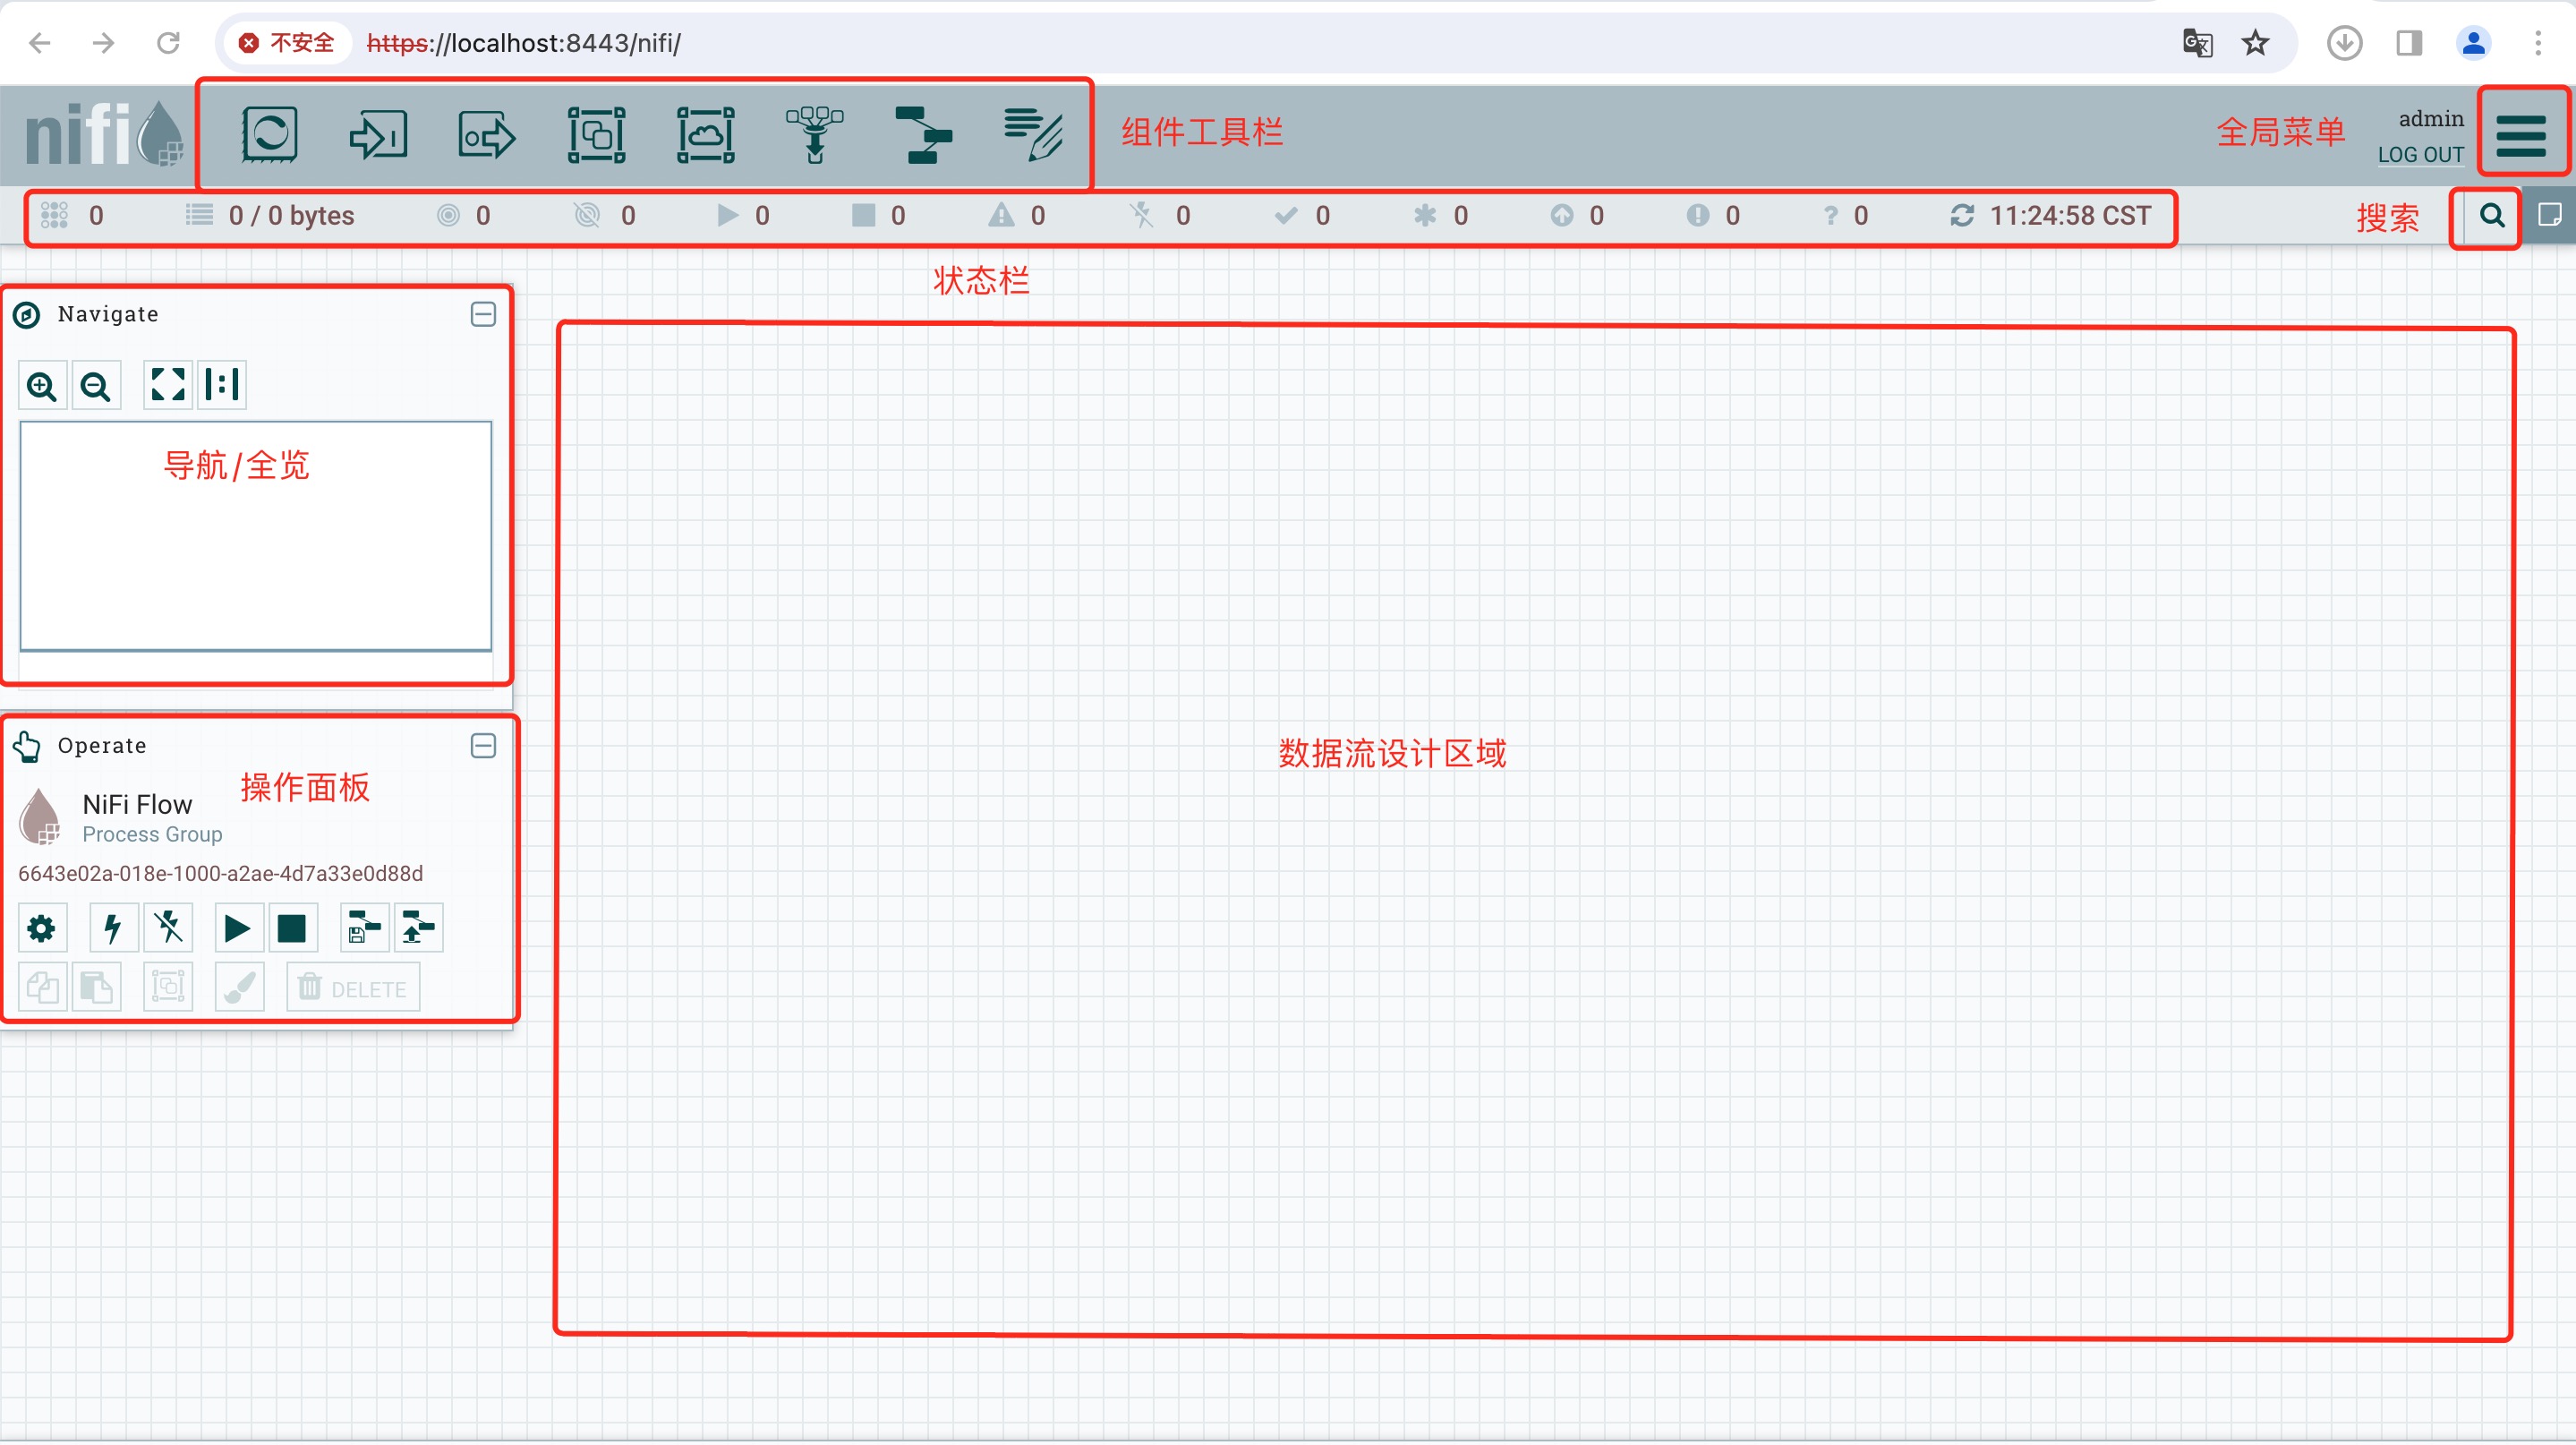Click the up to date checkmark status
The height and width of the screenshot is (1445, 2576).
(x=1286, y=215)
